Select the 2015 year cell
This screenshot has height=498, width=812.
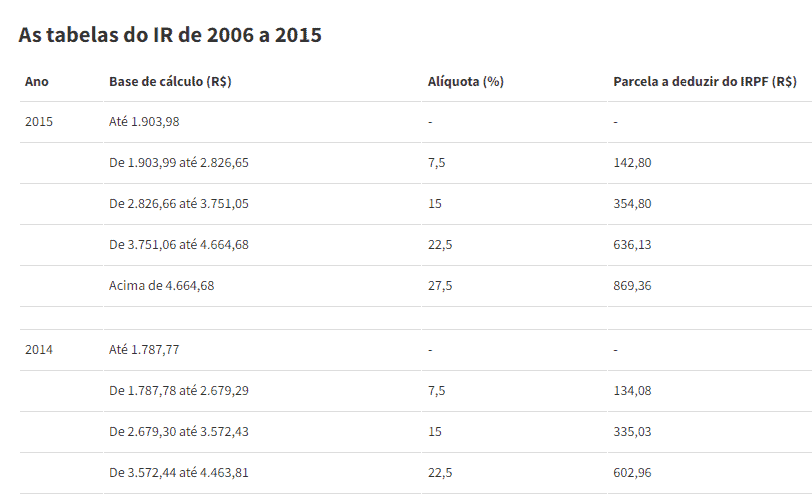(x=39, y=122)
